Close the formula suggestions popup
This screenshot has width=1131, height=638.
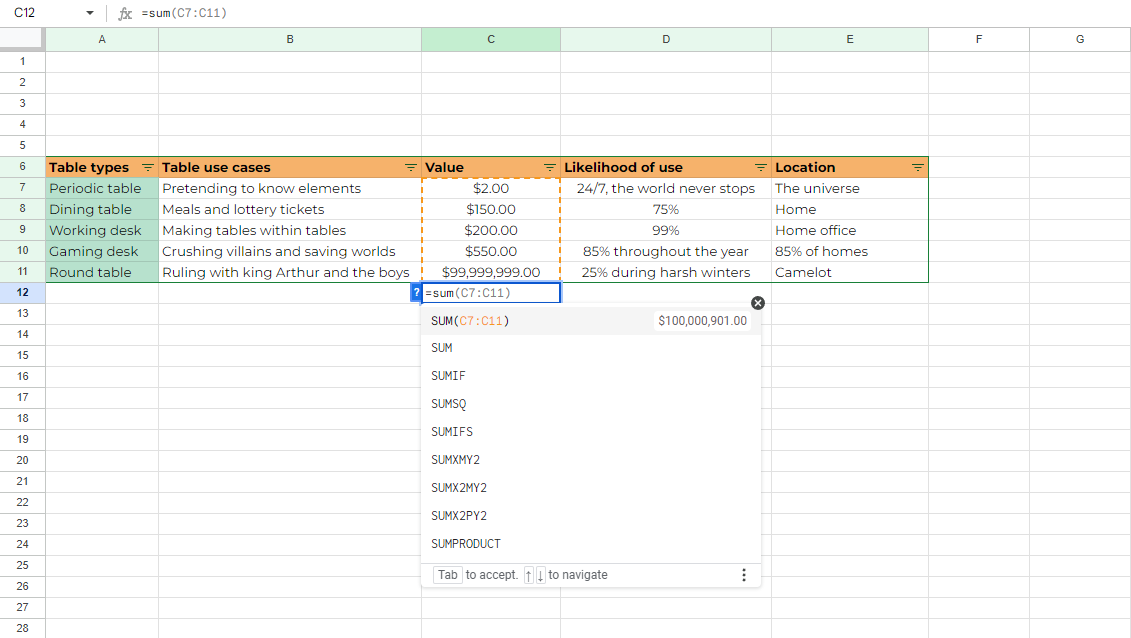757,303
